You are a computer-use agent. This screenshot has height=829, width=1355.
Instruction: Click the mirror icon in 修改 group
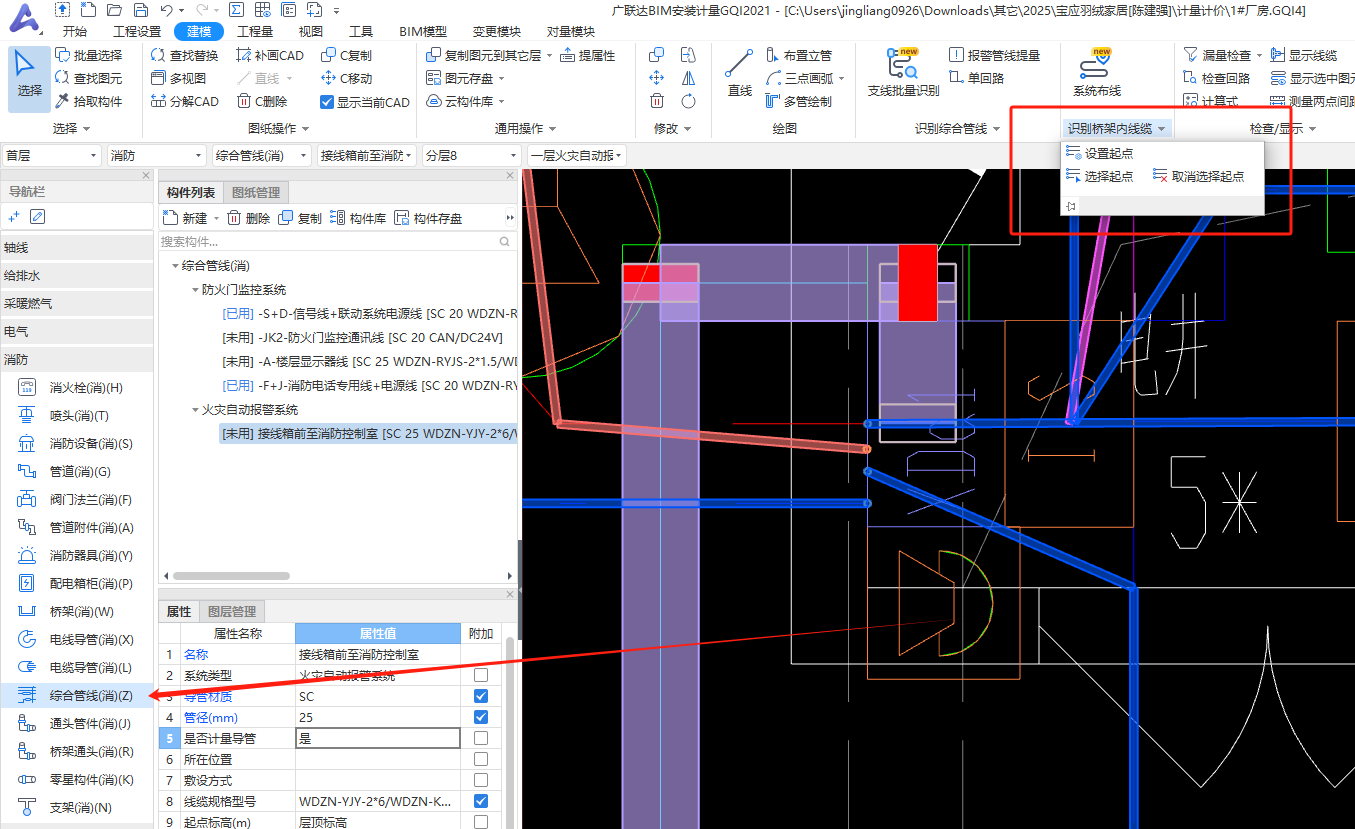pos(689,78)
